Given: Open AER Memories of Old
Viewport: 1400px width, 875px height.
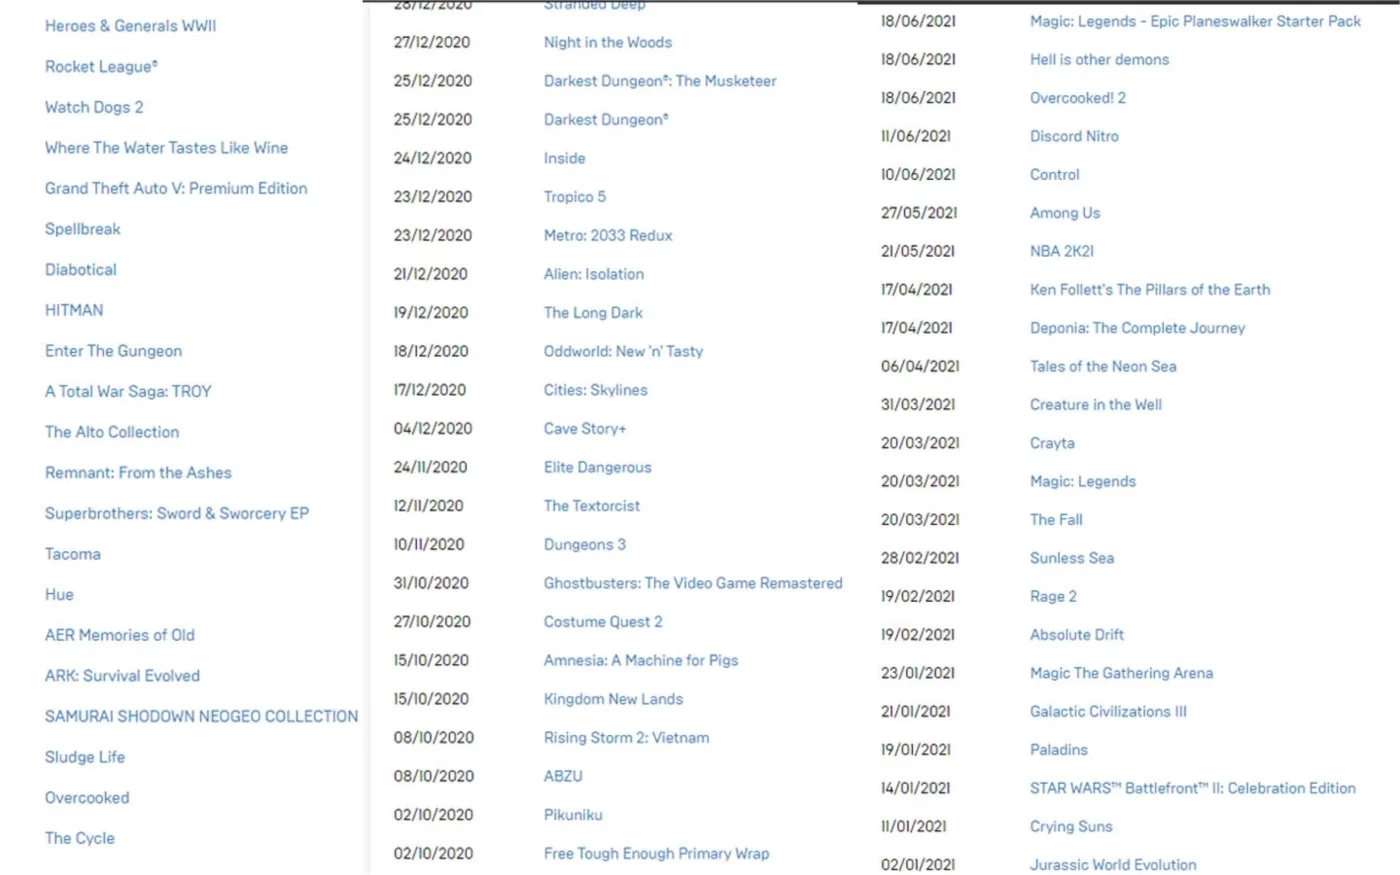Looking at the screenshot, I should tap(120, 635).
